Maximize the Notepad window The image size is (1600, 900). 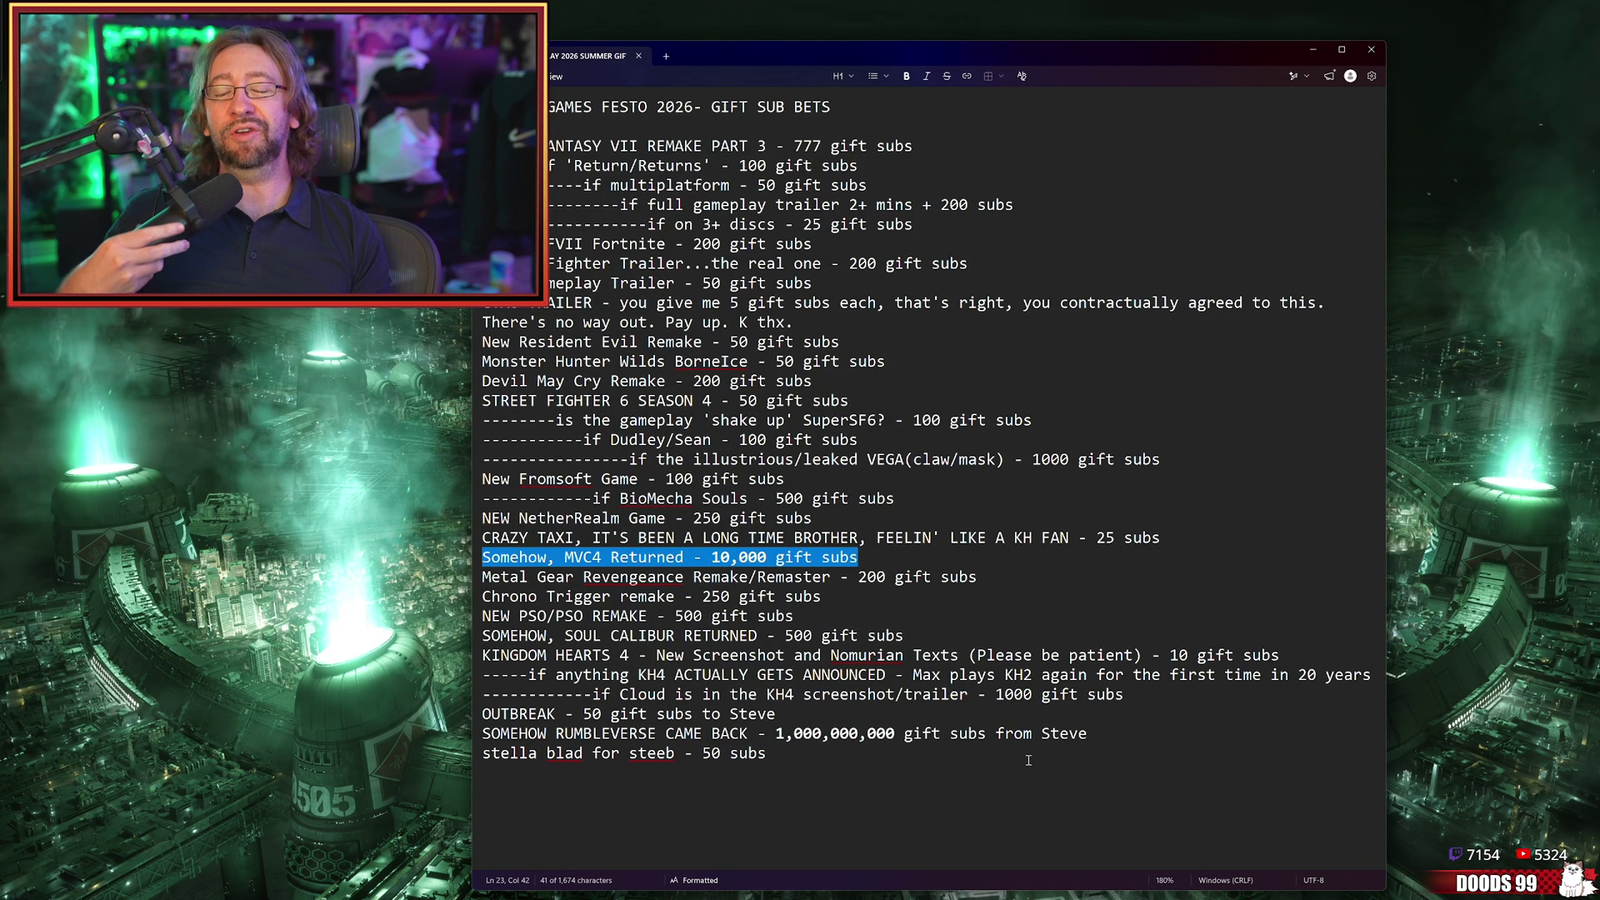tap(1342, 49)
